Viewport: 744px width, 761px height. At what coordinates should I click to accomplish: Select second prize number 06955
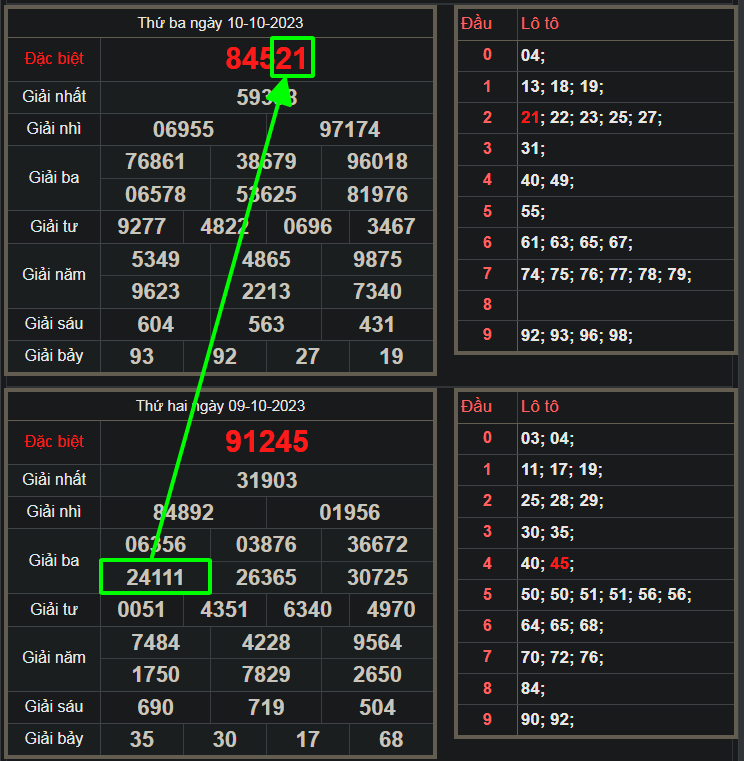point(183,130)
